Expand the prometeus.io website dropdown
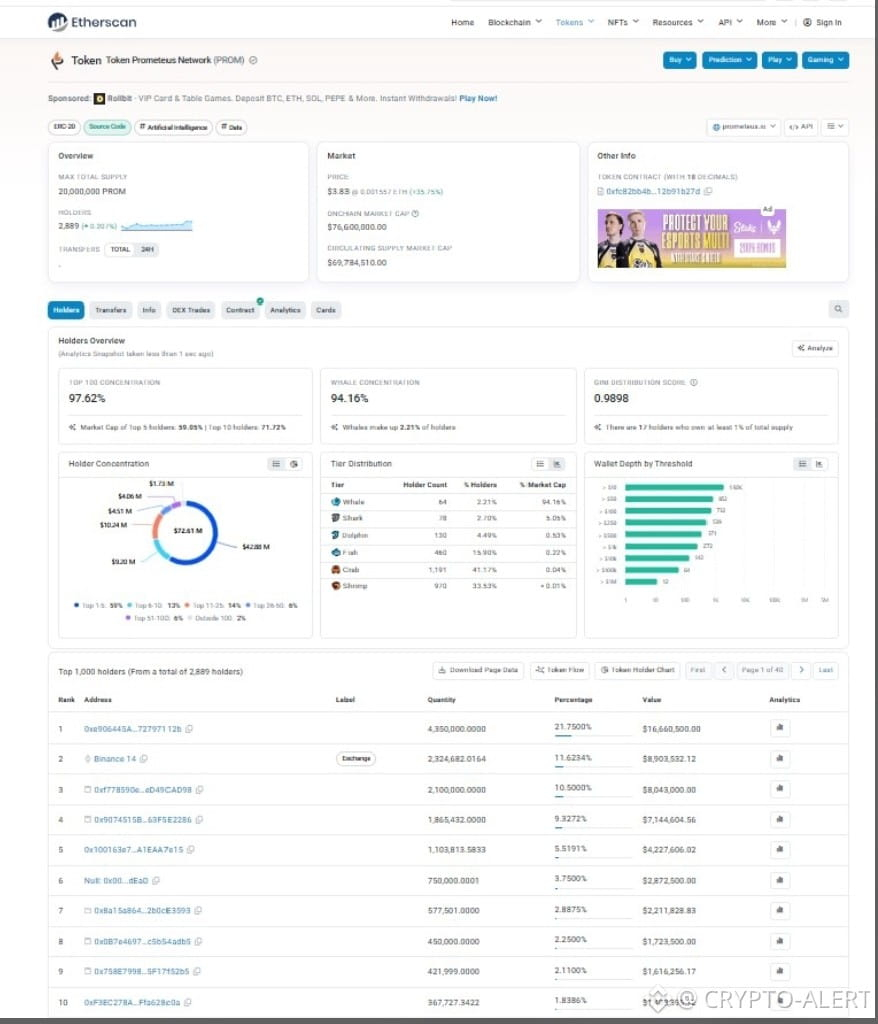This screenshot has height=1024, width=878. point(743,127)
